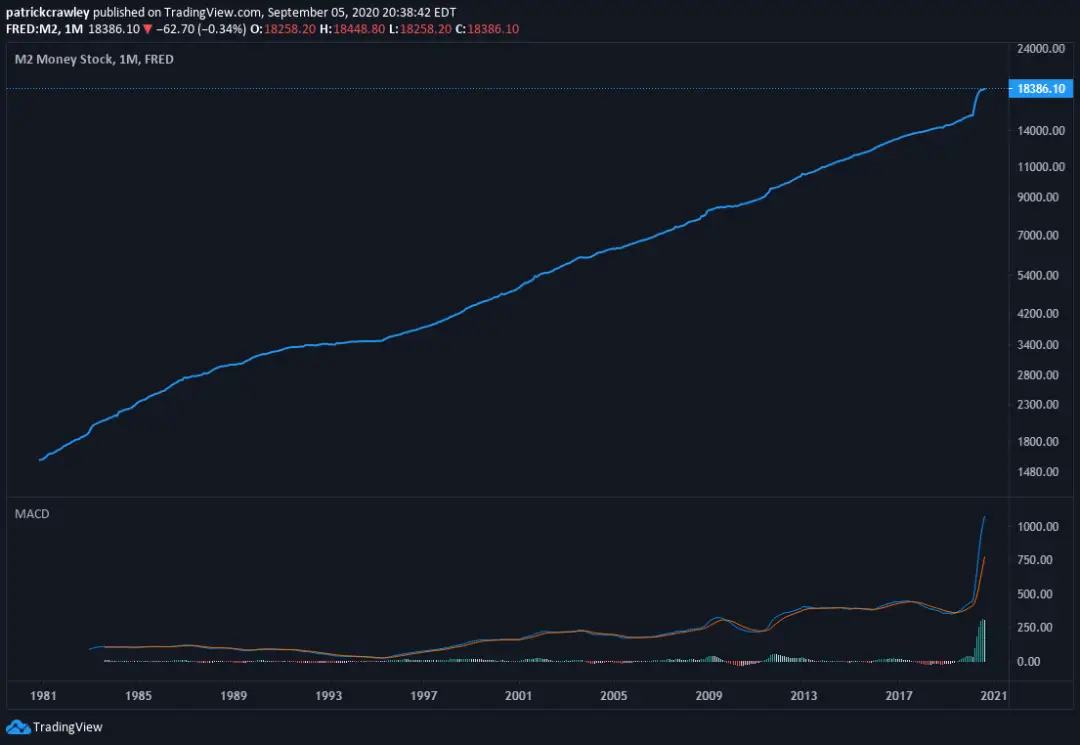This screenshot has width=1080, height=745.
Task: Click the 2300.00 price axis label
Action: (1038, 405)
